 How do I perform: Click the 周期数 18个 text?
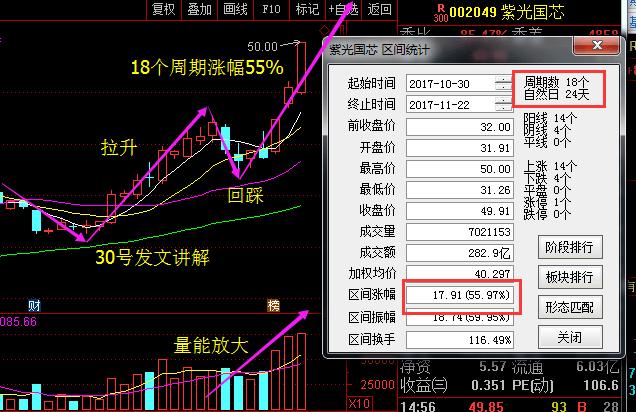click(x=556, y=82)
